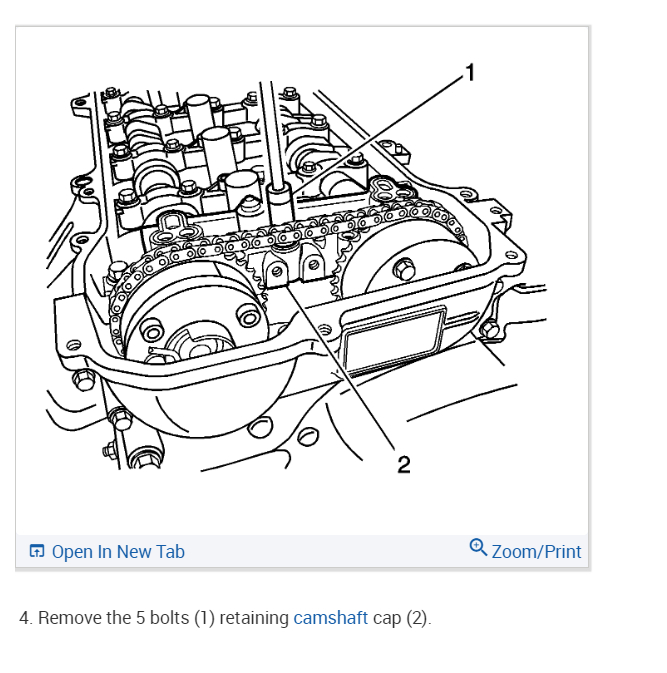The image size is (667, 673).
Task: Click the hex bolt on the cover's right side
Action: (x=489, y=330)
